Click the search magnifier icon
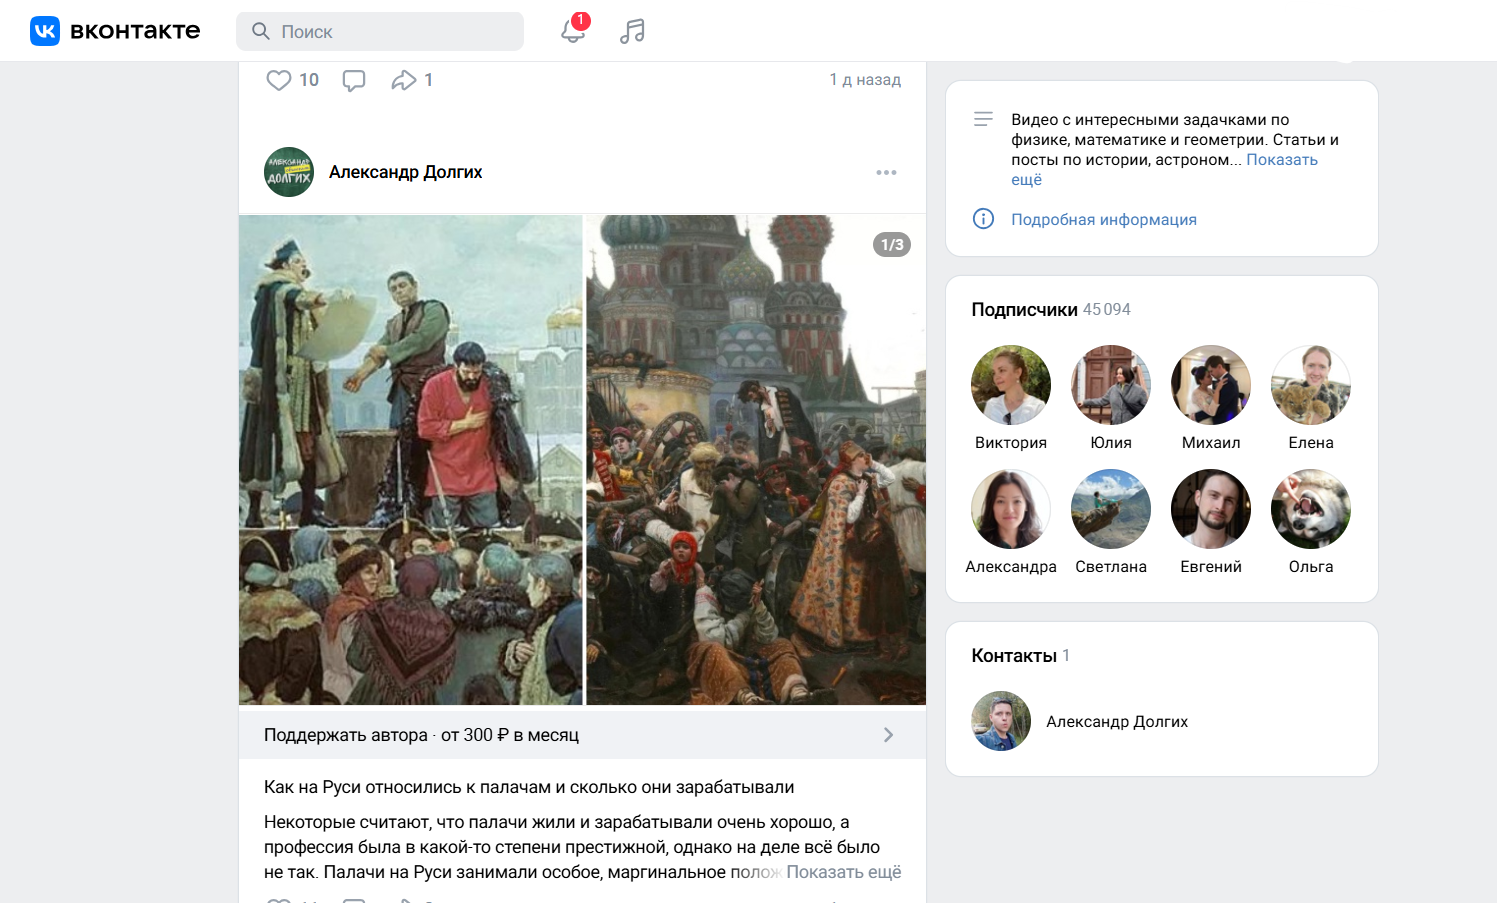Screen dimensions: 1497x903 coord(261,31)
